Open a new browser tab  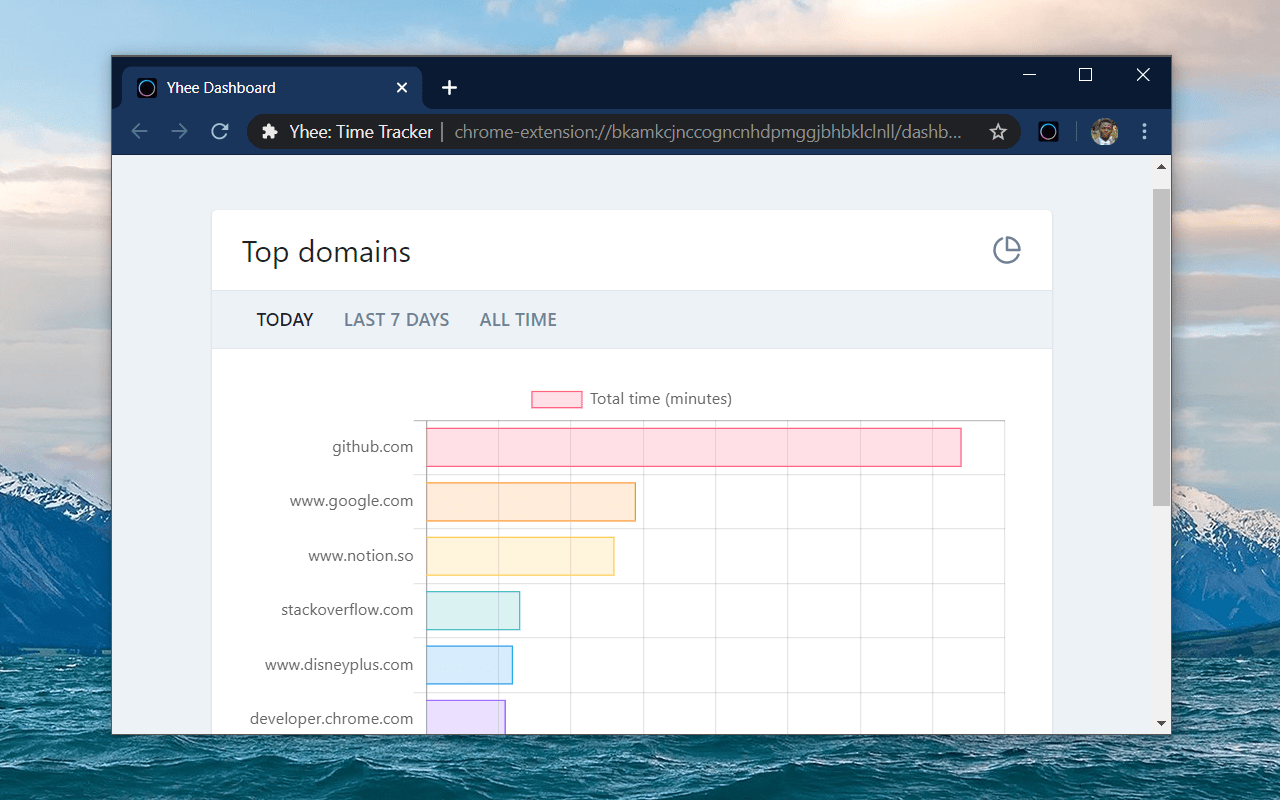click(449, 88)
